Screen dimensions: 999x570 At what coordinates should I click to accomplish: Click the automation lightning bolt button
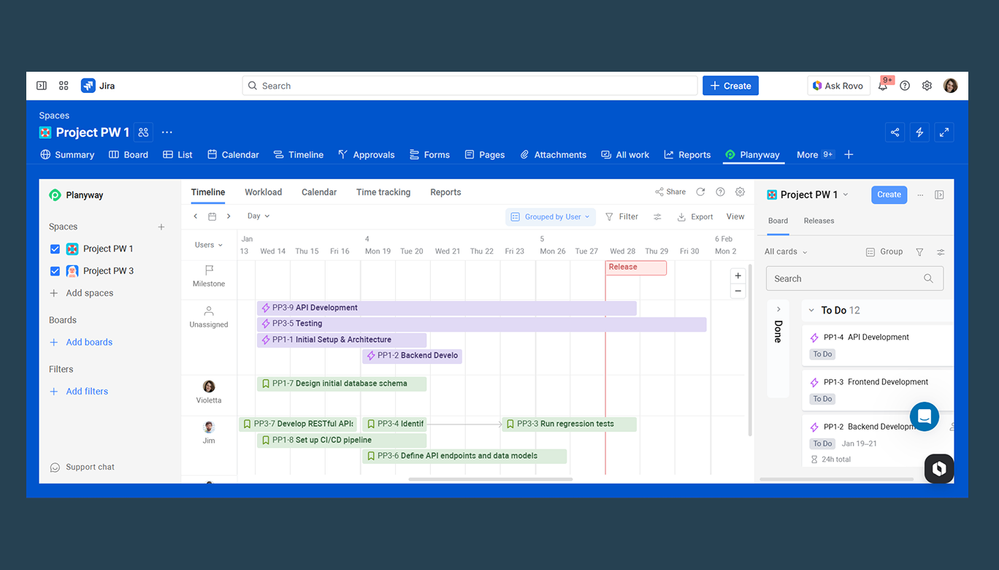coord(919,132)
